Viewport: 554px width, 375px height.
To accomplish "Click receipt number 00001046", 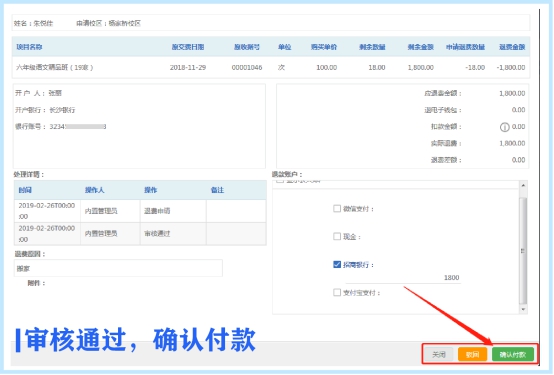I will (247, 68).
